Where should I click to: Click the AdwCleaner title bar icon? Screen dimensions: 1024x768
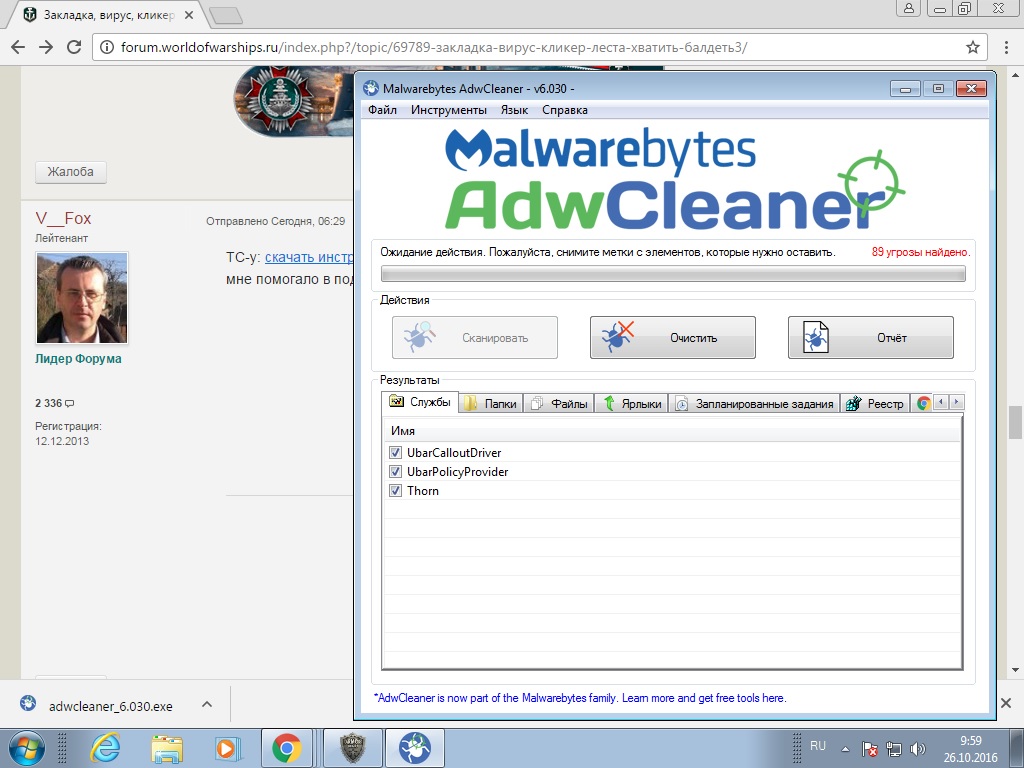tap(371, 88)
